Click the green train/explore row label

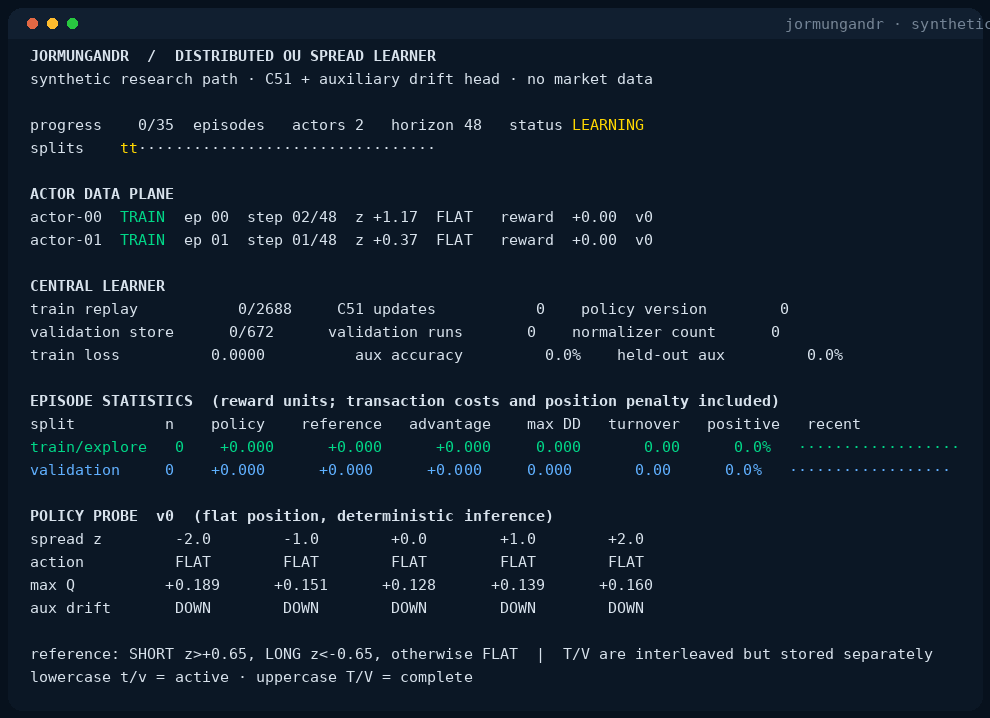(x=88, y=447)
